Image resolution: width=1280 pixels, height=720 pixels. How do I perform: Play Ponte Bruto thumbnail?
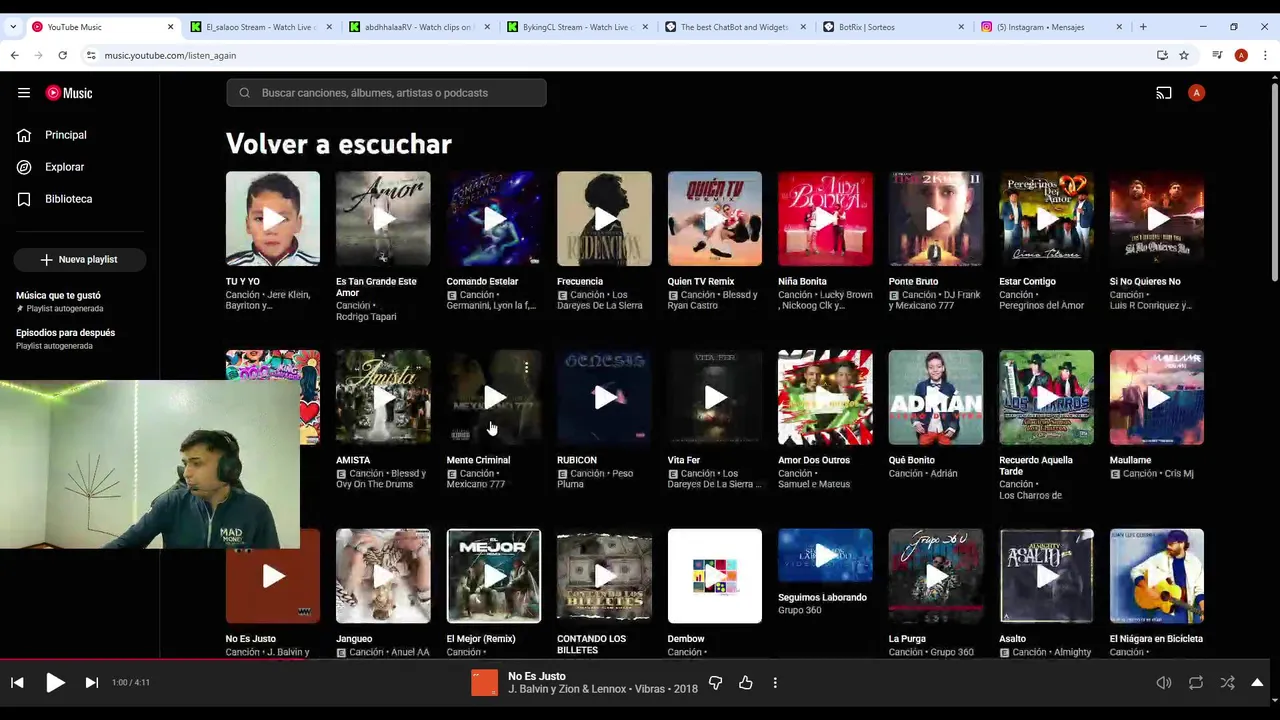tap(936, 219)
